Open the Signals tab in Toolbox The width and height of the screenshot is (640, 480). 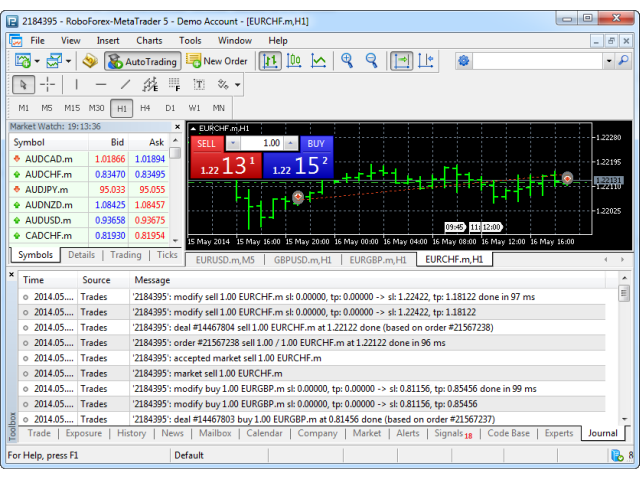pyautogui.click(x=453, y=433)
